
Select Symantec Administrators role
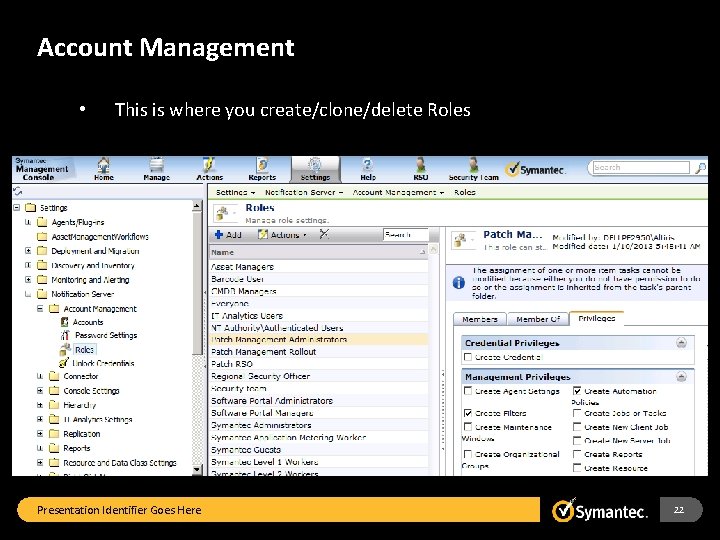[319, 425]
